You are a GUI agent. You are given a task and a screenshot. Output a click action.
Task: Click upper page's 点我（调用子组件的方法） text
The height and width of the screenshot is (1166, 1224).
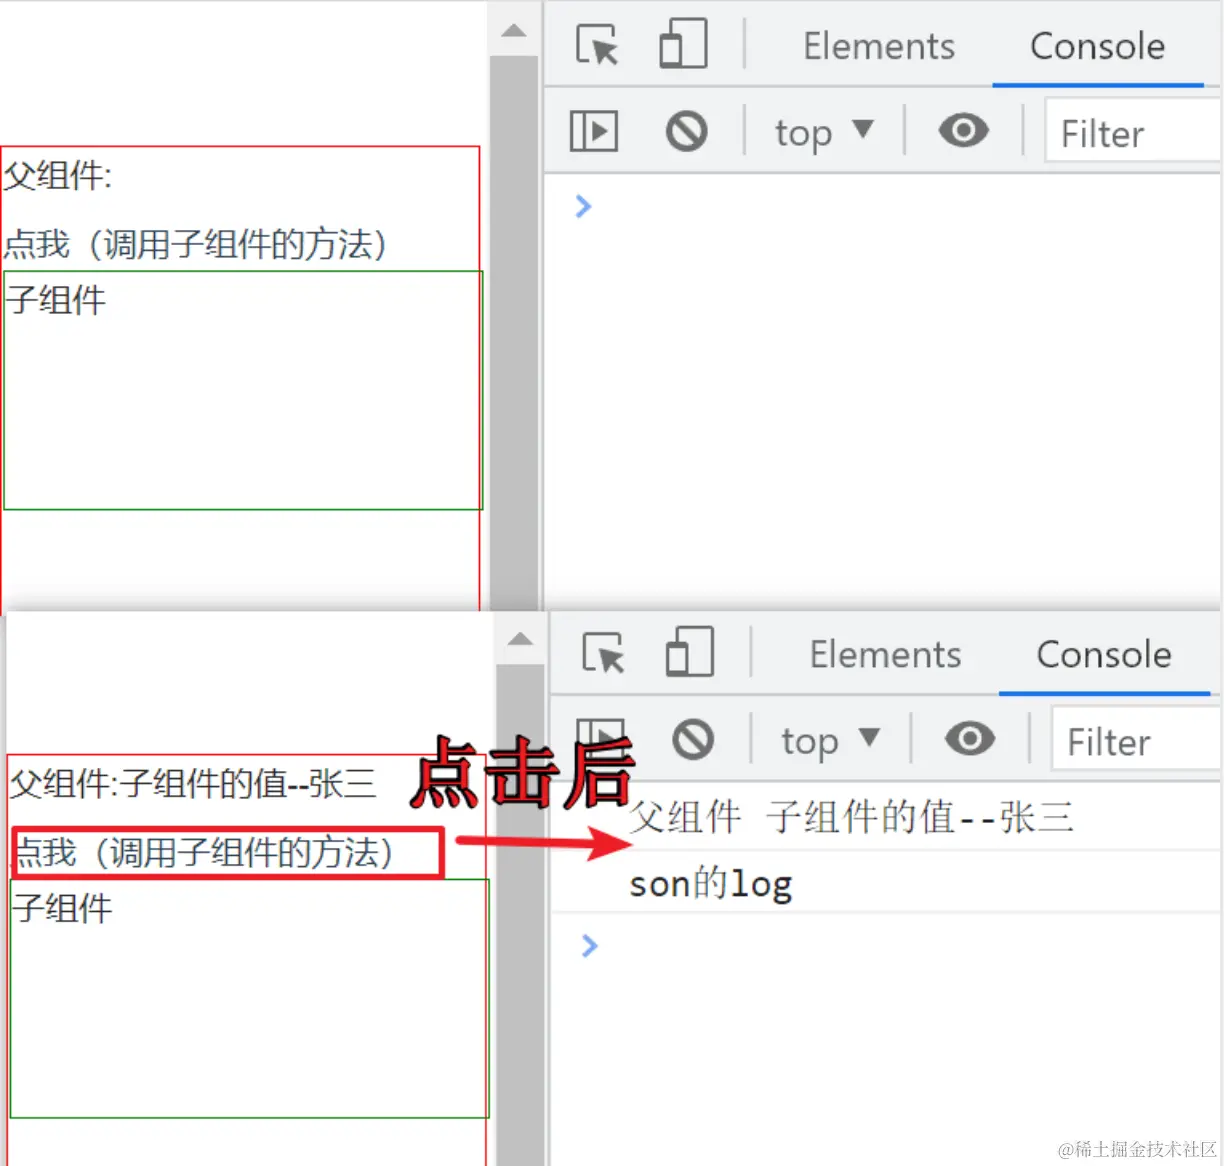[195, 244]
